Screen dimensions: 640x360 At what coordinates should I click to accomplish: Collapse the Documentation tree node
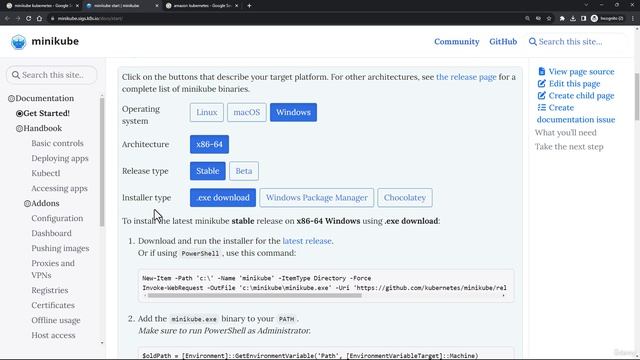[11, 98]
